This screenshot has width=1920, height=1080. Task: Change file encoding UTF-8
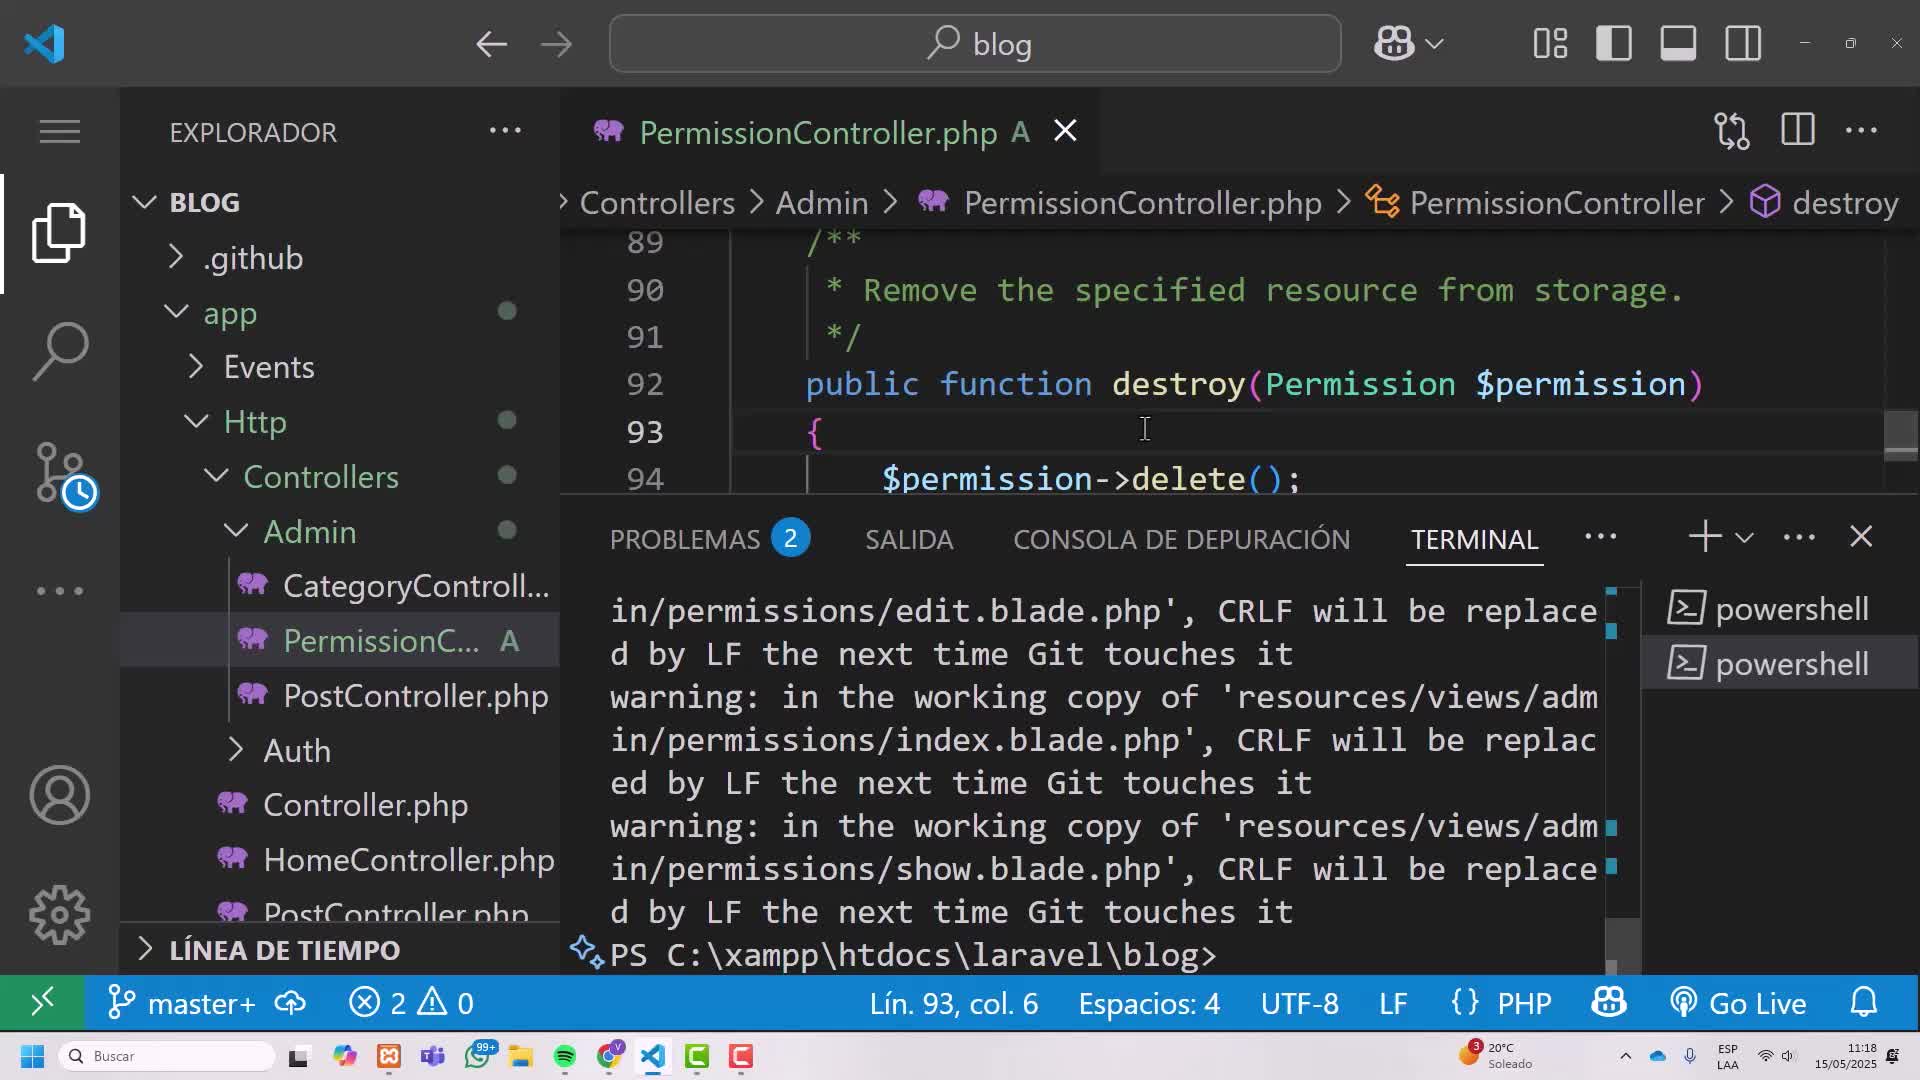(x=1299, y=1003)
